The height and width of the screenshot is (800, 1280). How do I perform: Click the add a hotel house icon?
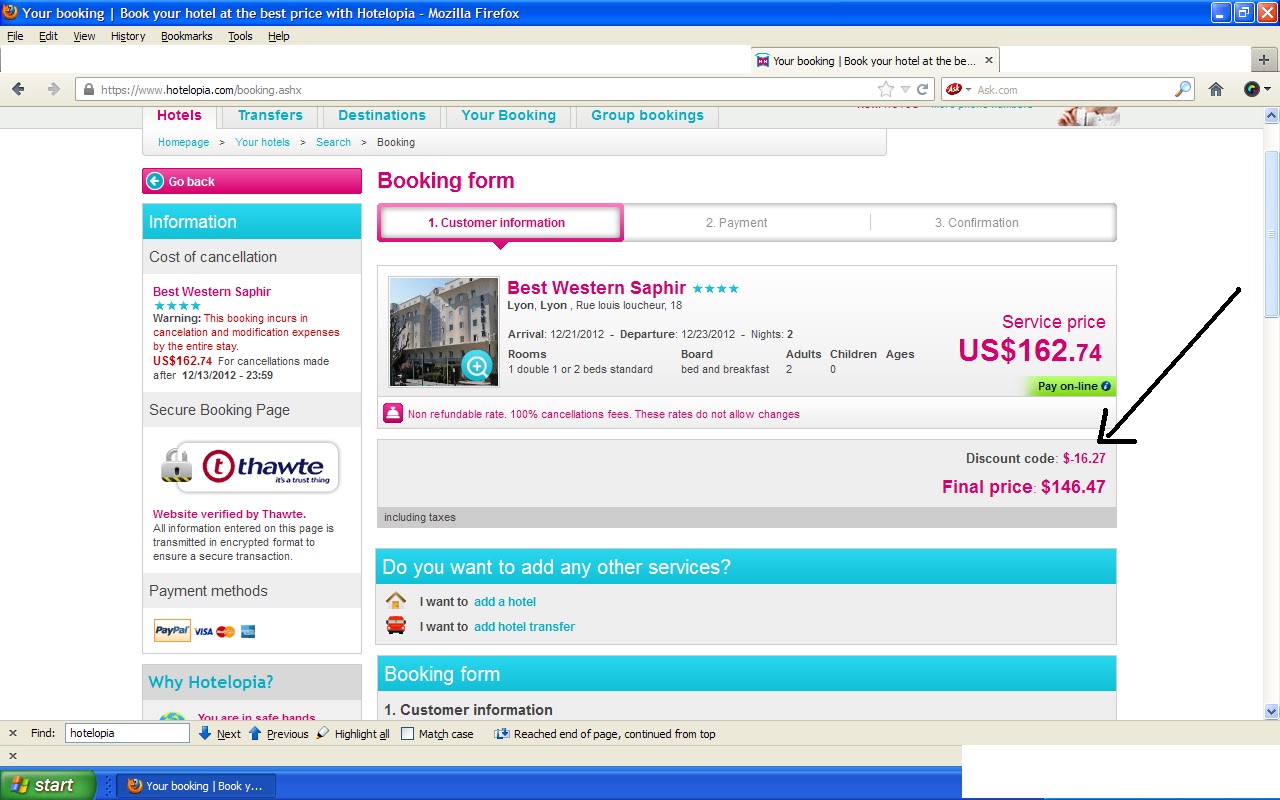[x=396, y=601]
